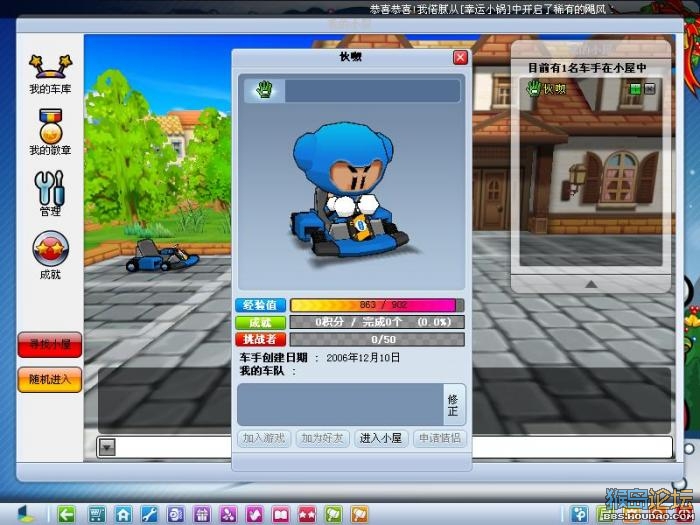Click the gray X icon next to 伙墩 in list
The image size is (700, 525).
click(650, 89)
